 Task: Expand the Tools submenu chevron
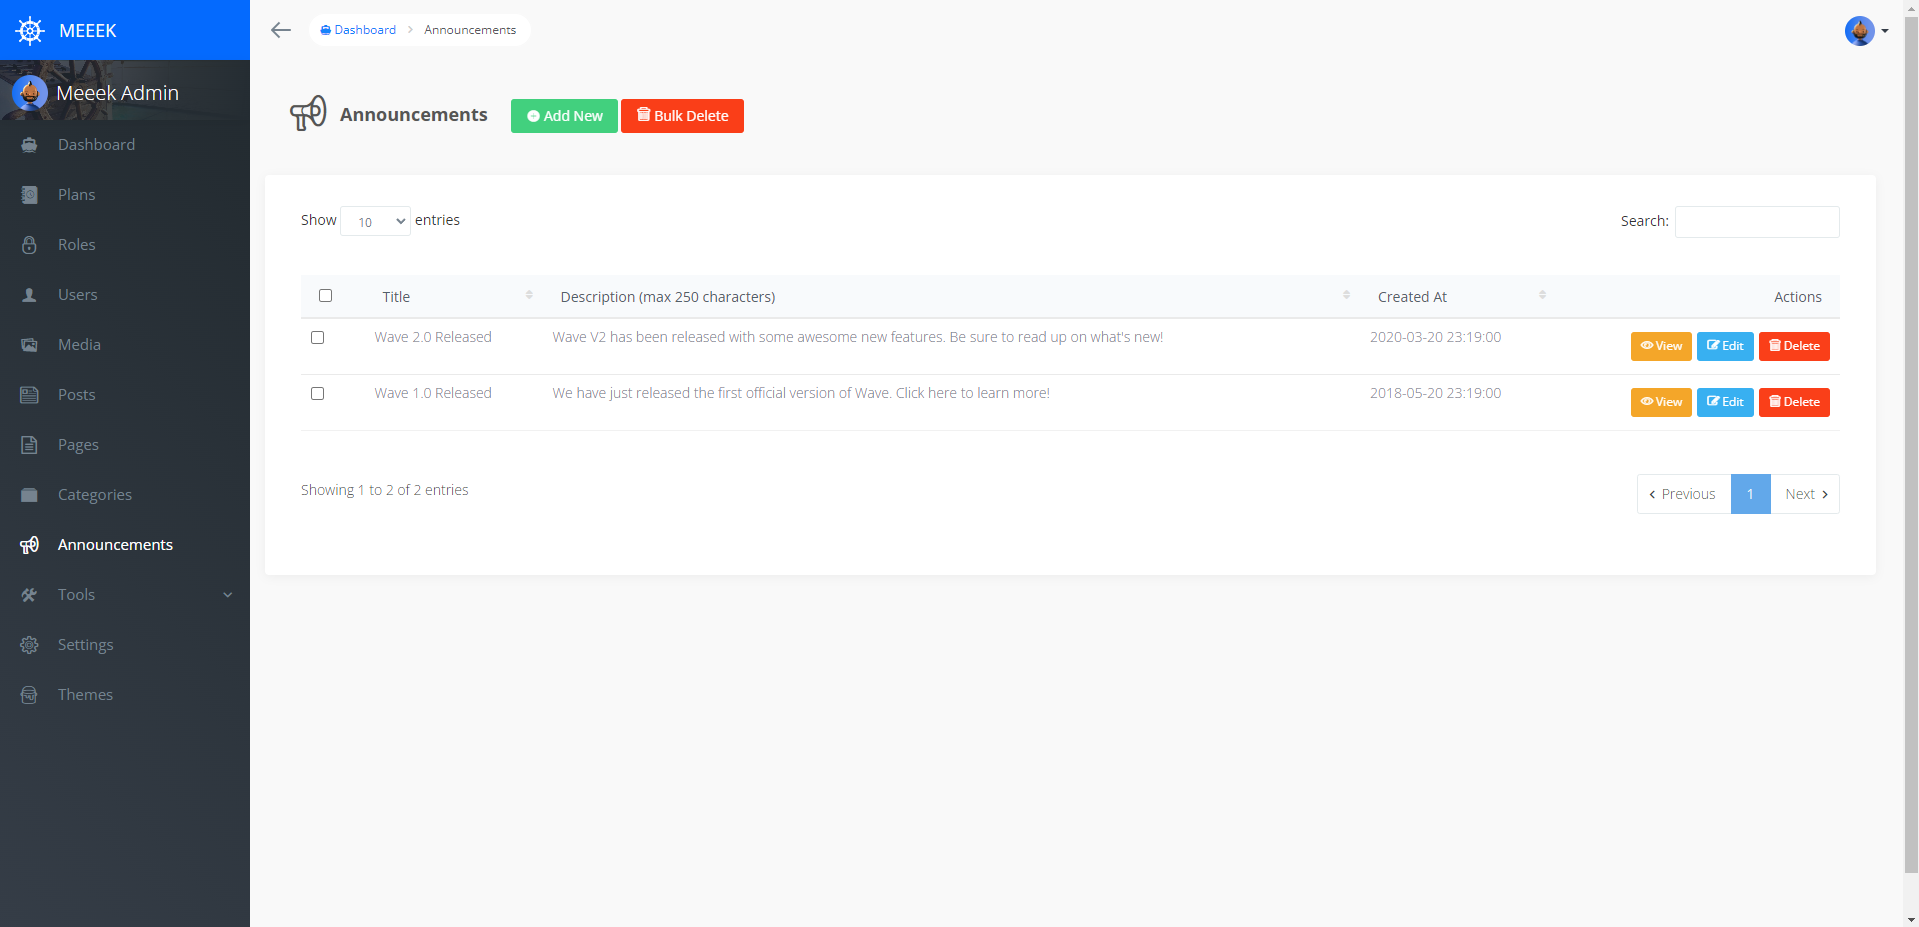click(228, 594)
